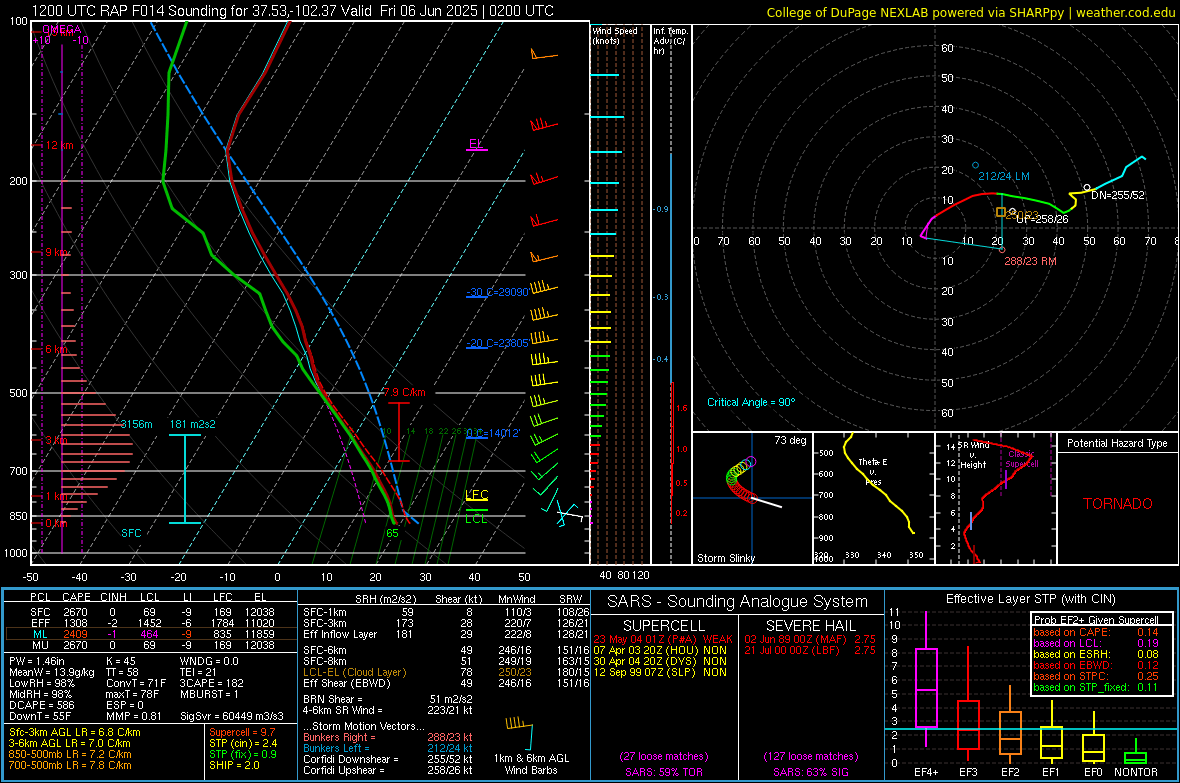
Task: Click the '212/24 LM' hodograph label
Action: (x=1004, y=176)
